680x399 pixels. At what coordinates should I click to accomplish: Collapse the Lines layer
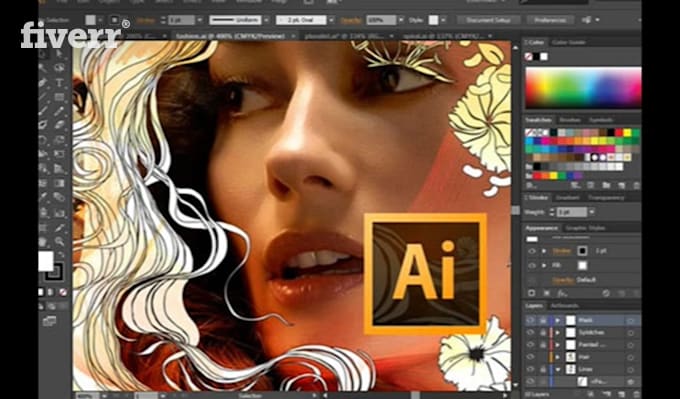pyautogui.click(x=558, y=369)
